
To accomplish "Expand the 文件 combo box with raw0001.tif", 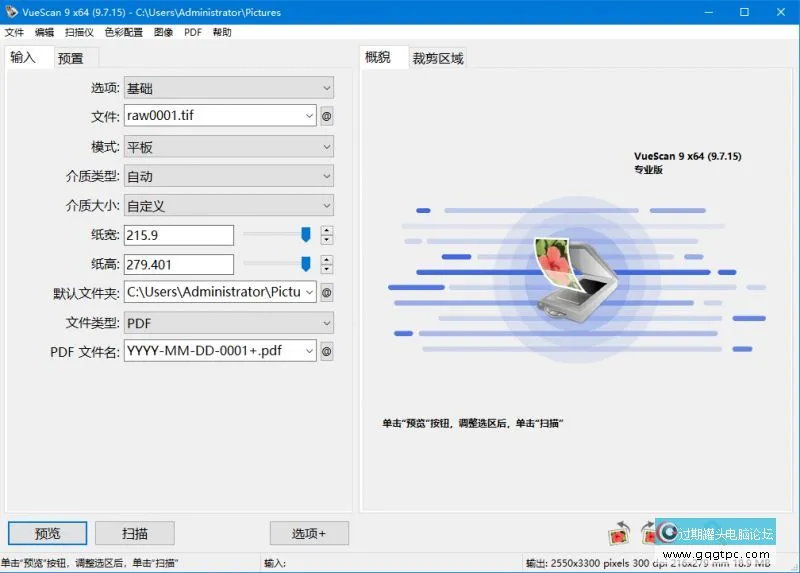I will tap(309, 116).
